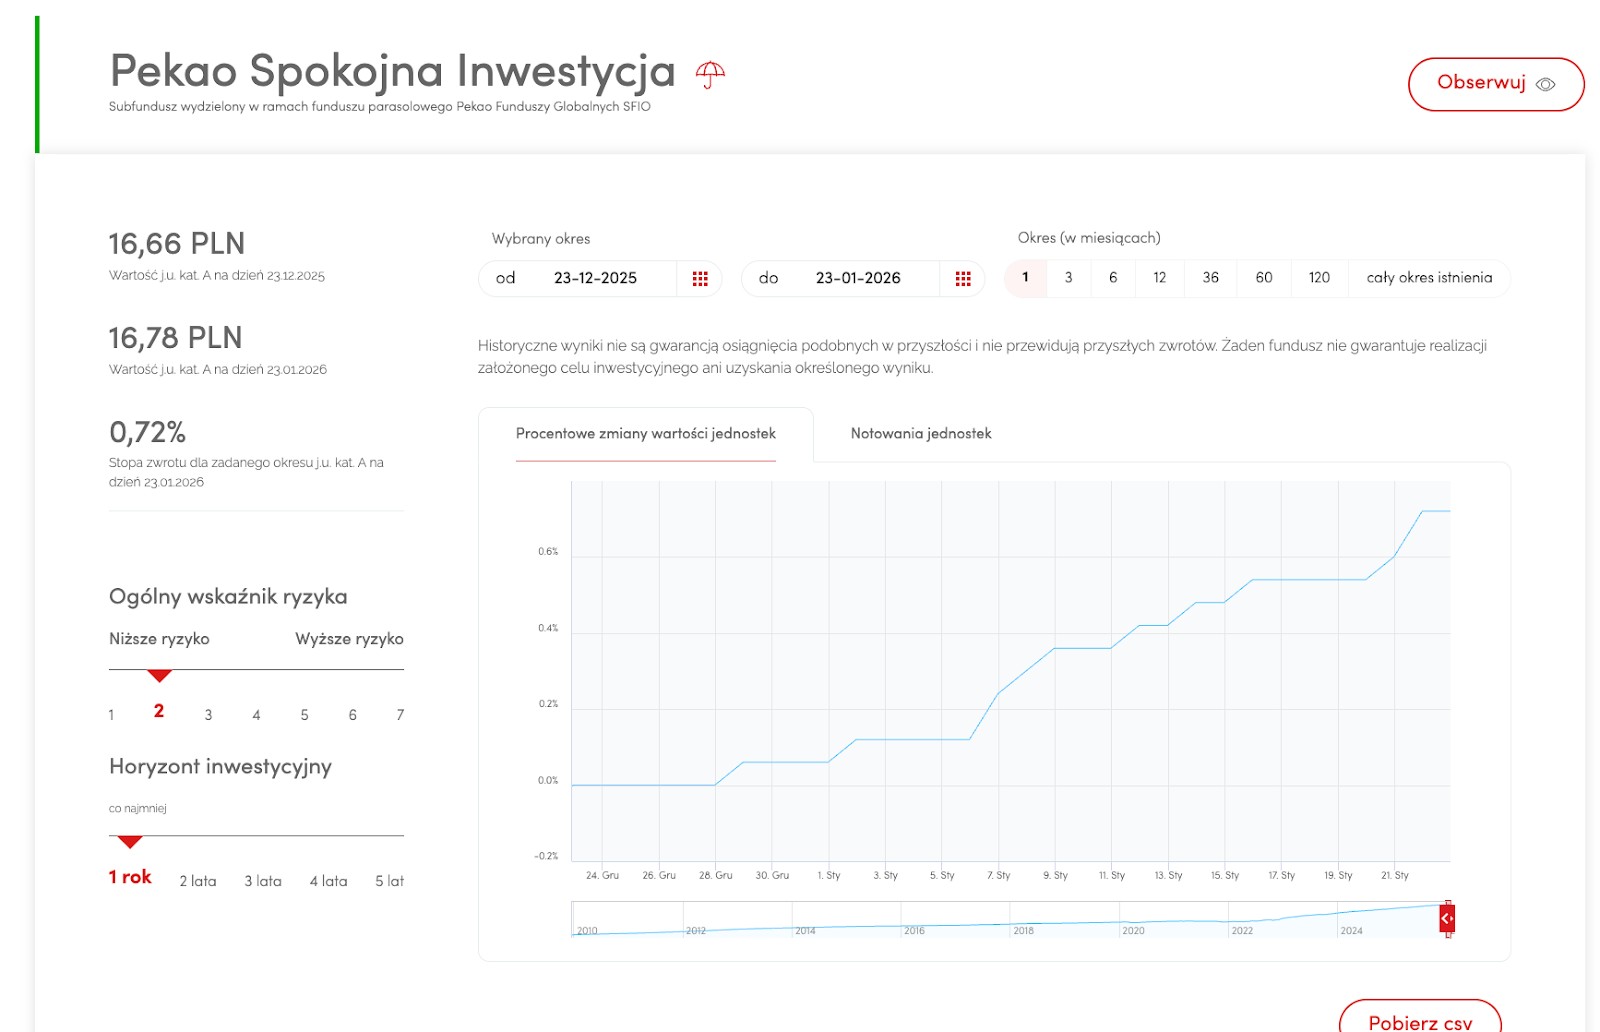Switch to 'Procentowe zmiany wartości jednostek' tab
The width and height of the screenshot is (1600, 1032).
coord(646,434)
